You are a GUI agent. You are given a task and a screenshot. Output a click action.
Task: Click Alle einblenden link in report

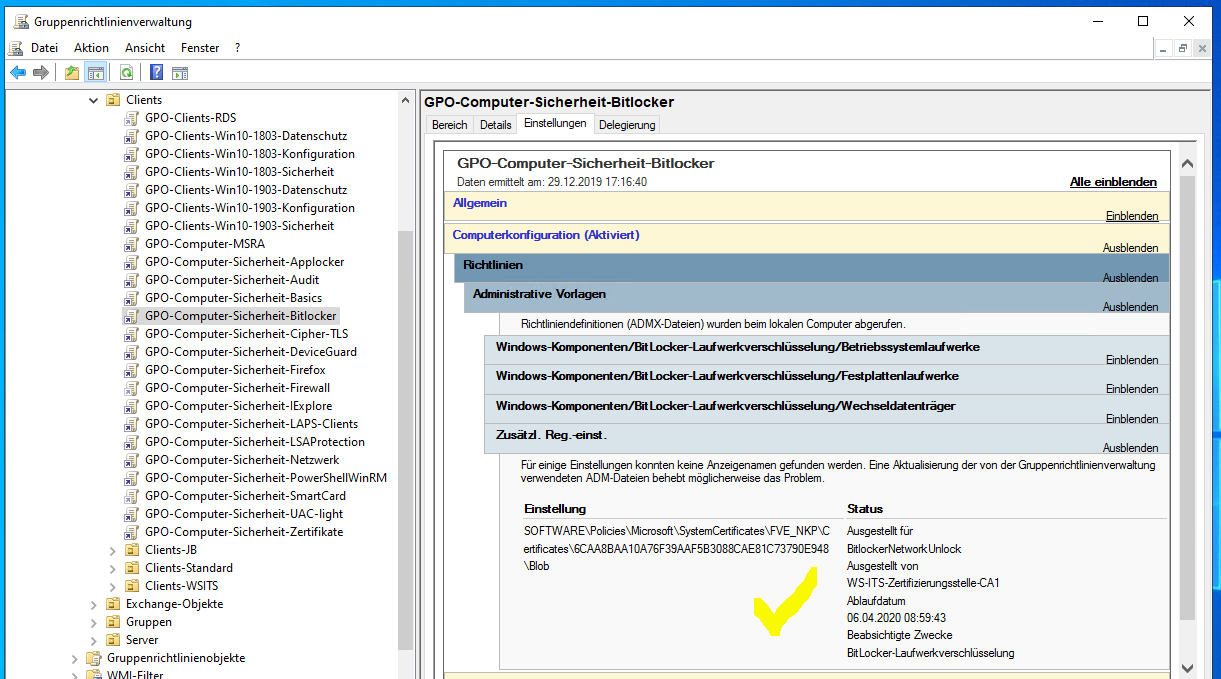point(1113,182)
